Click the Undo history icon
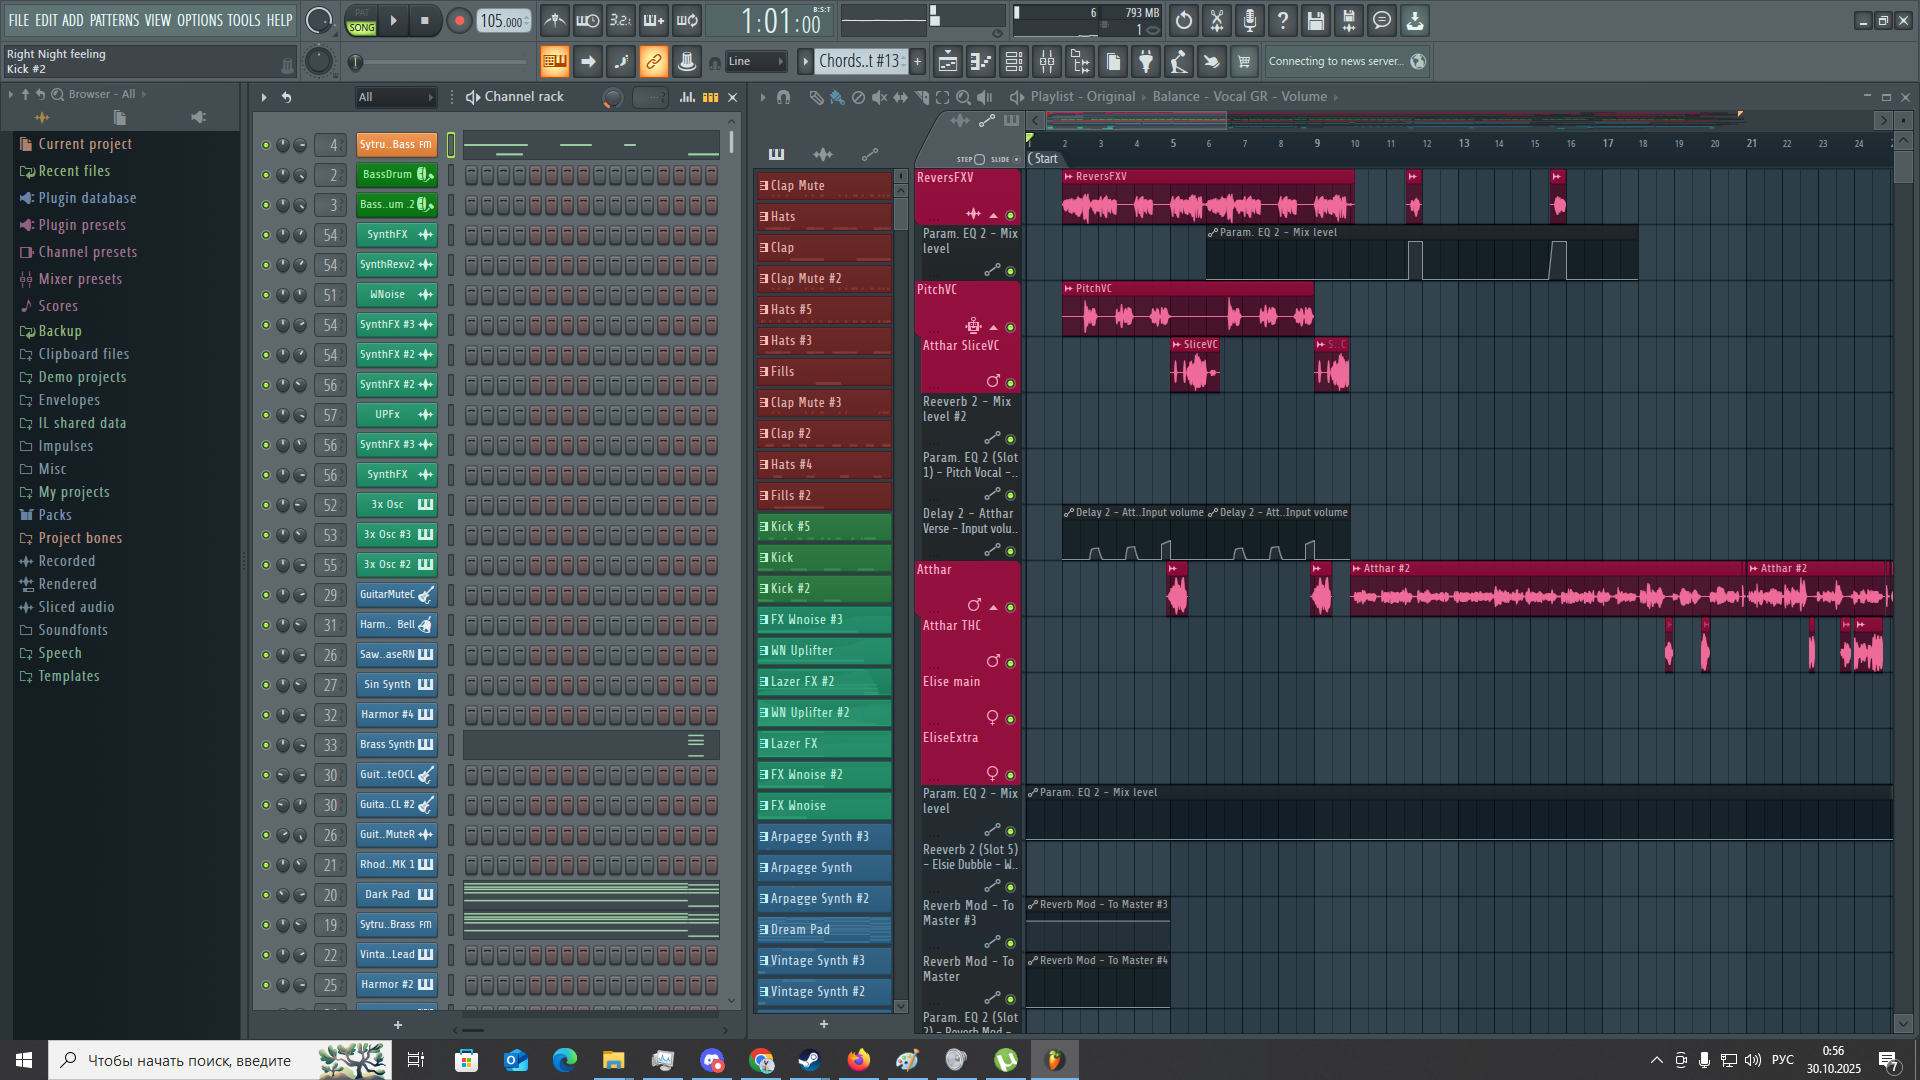The width and height of the screenshot is (1920, 1080). click(x=1184, y=20)
